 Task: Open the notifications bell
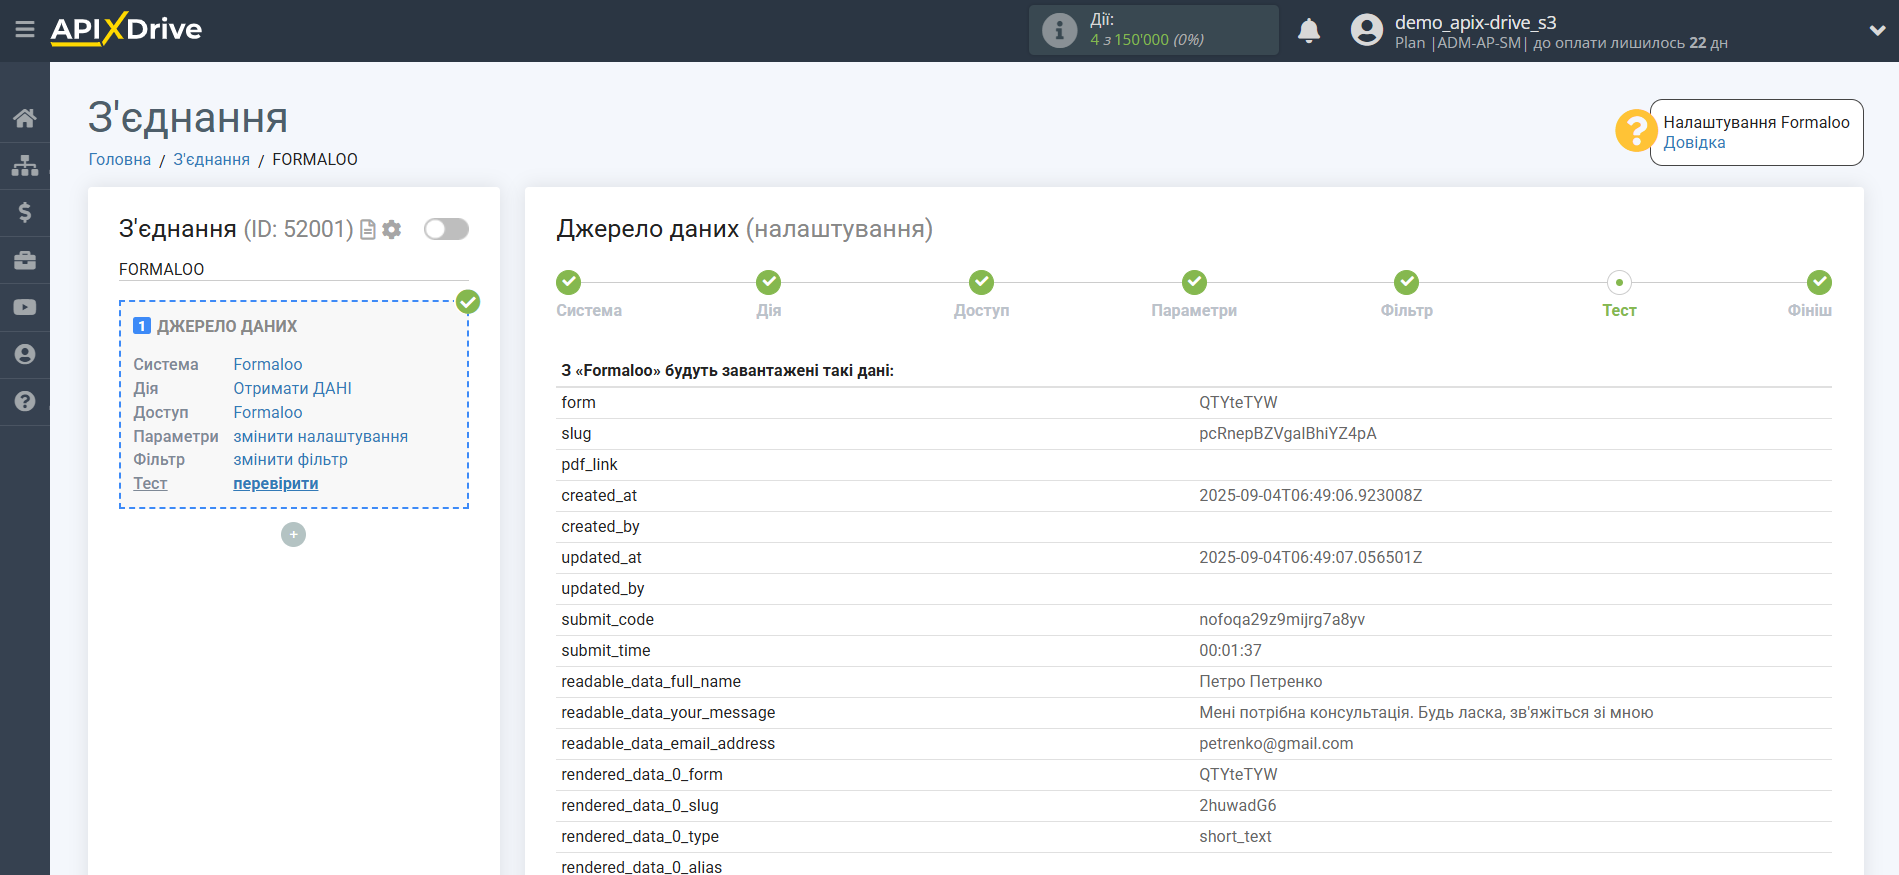coord(1309,31)
